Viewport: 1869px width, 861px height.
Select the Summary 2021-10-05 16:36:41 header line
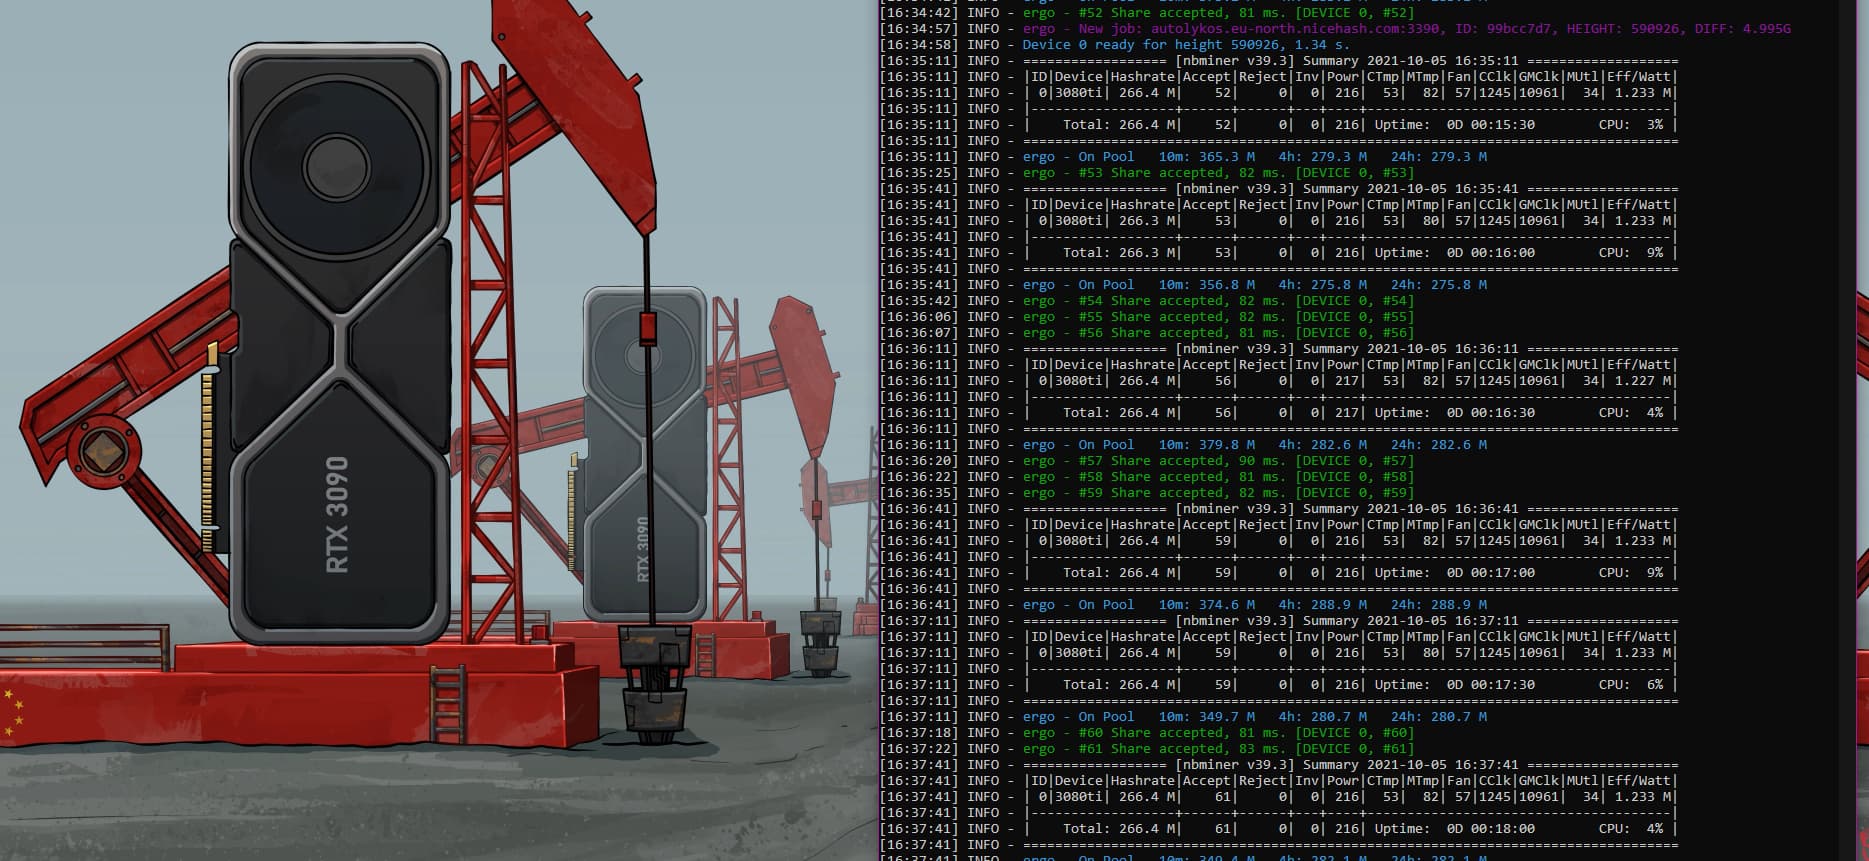click(x=1279, y=509)
